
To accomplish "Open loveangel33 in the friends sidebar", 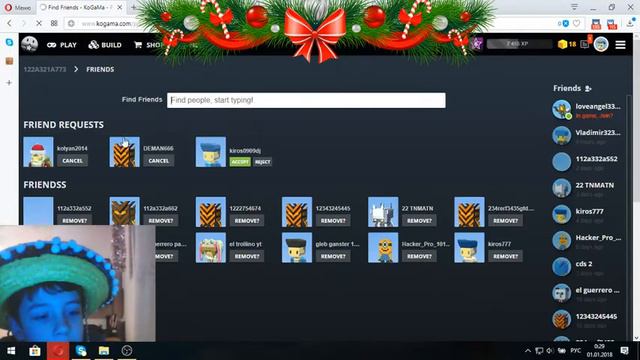I will (x=587, y=110).
